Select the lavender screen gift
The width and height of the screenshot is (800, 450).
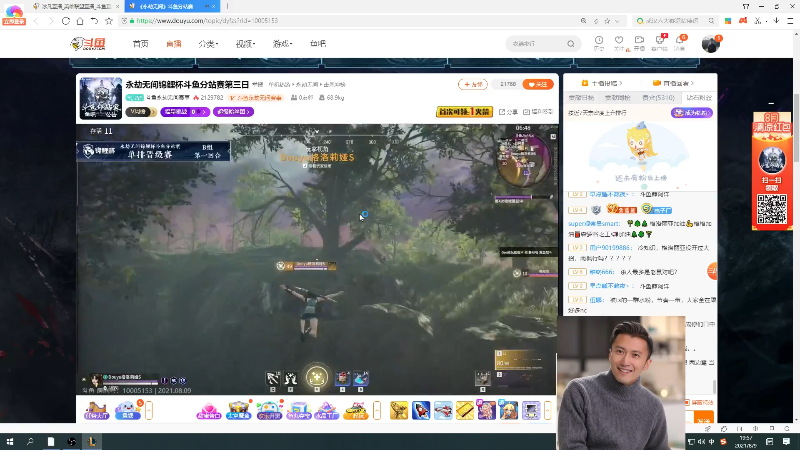pyautogui.click(x=531, y=410)
